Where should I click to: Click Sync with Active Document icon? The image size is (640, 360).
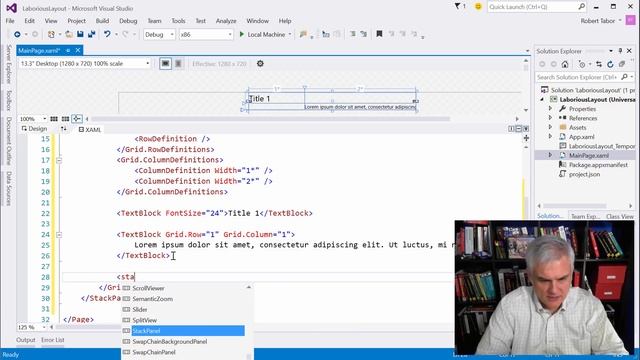pos(599,64)
